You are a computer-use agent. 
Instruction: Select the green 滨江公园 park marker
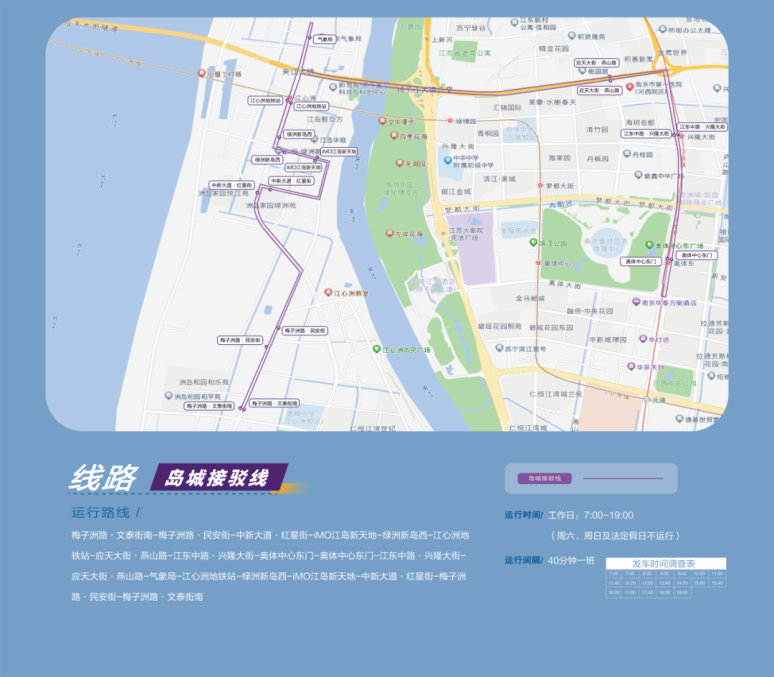pyautogui.click(x=533, y=242)
